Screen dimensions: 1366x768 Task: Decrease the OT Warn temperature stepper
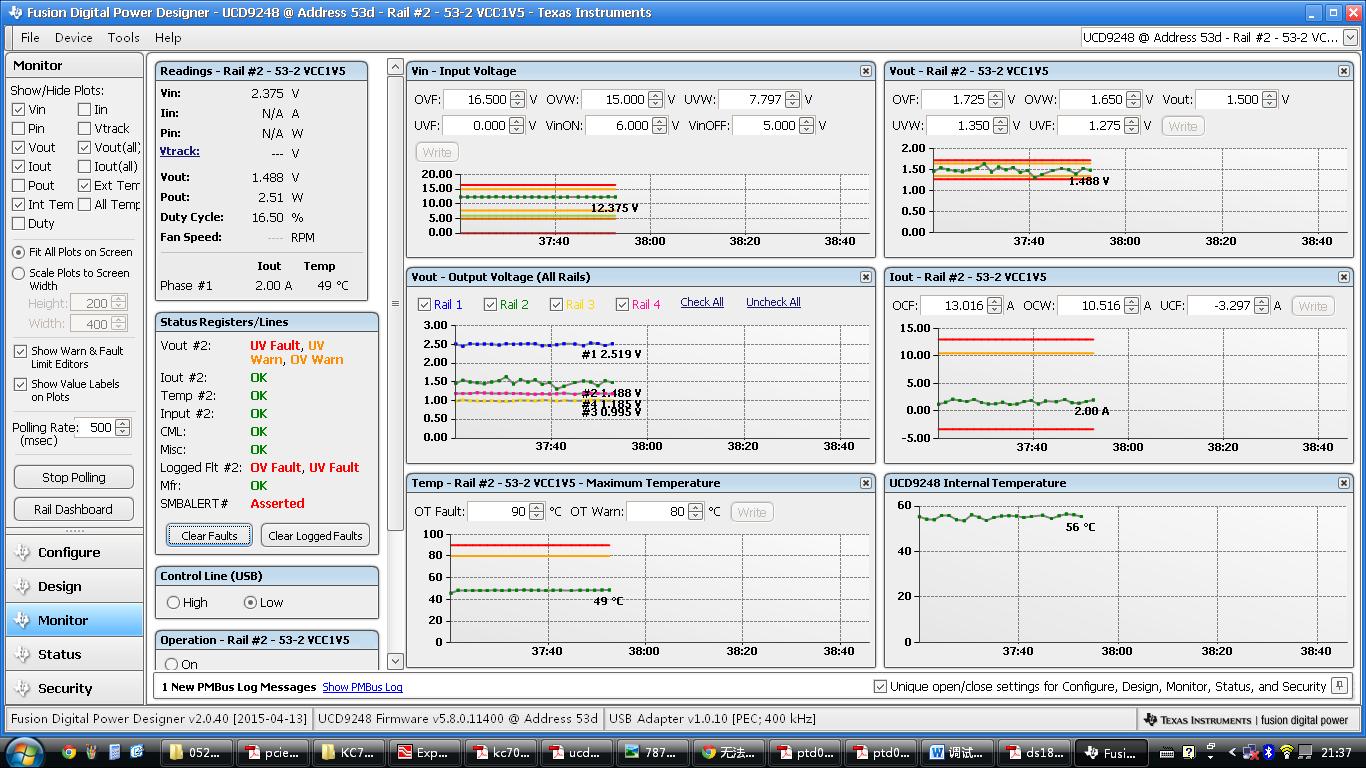694,516
